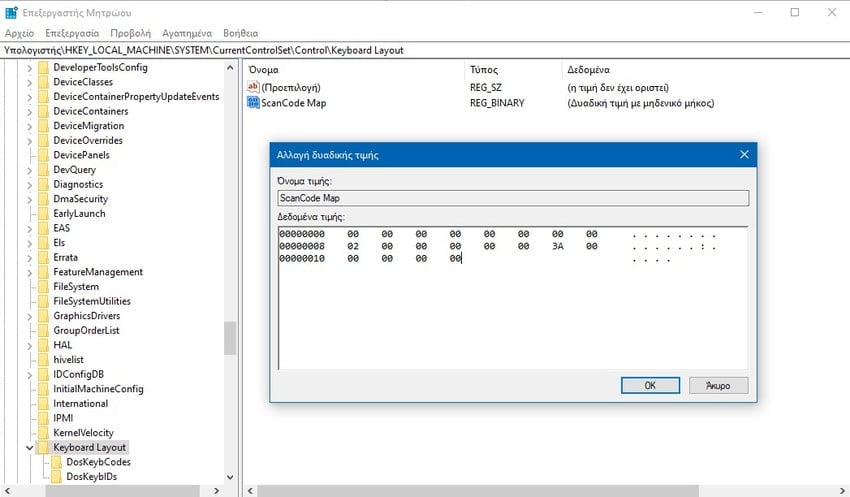Select the KernelVelocity tree item
The image size is (850, 497).
[x=85, y=432]
